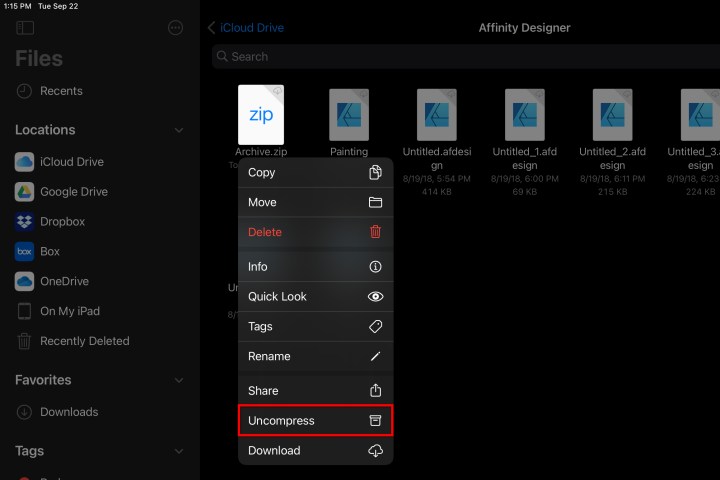Open the sidebar ellipsis options button
This screenshot has width=720, height=480.
point(175,28)
